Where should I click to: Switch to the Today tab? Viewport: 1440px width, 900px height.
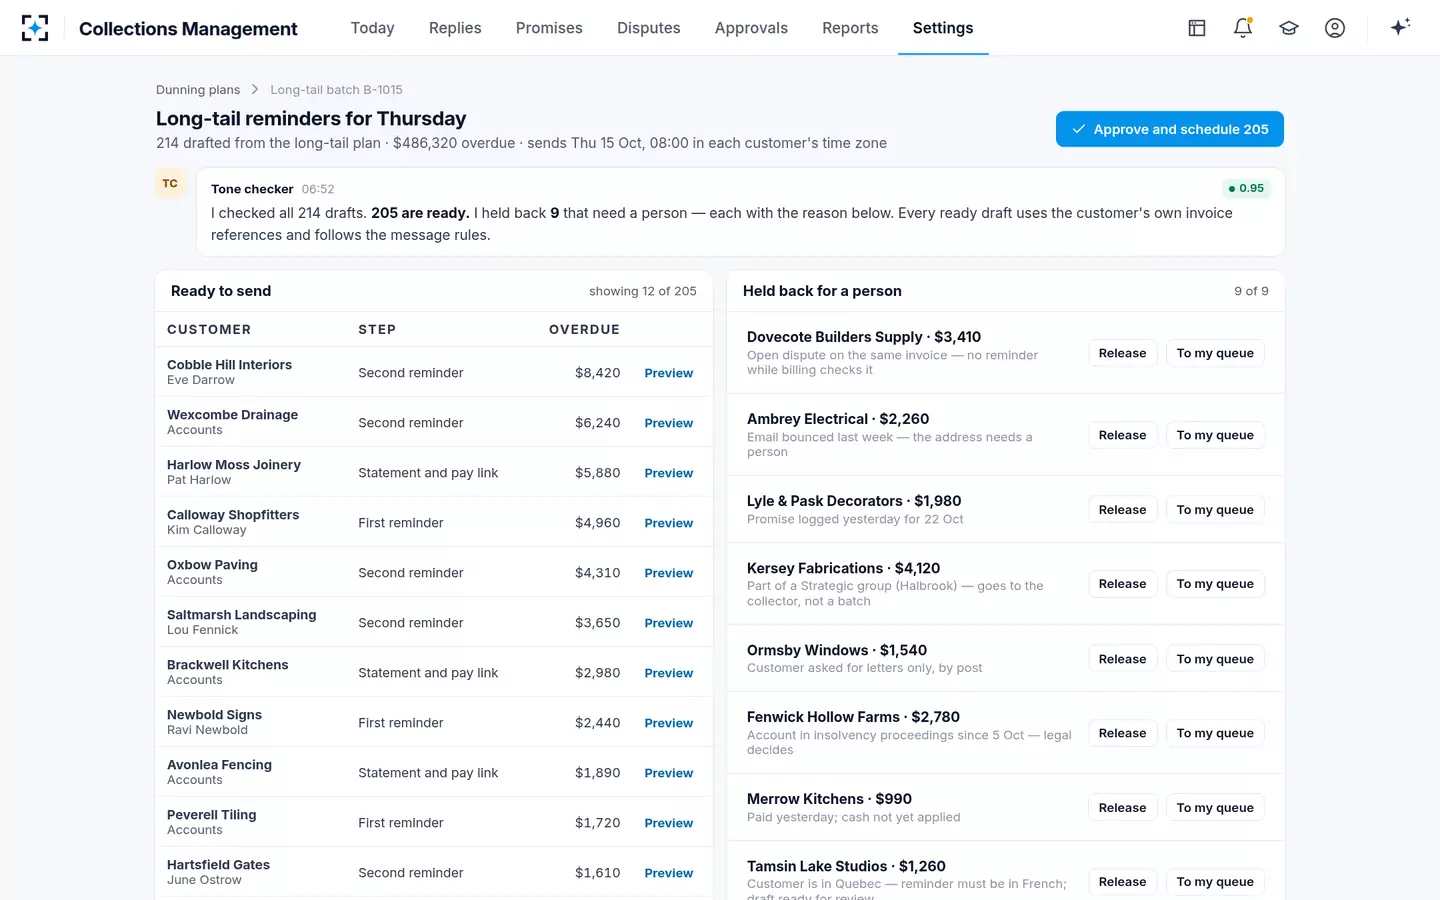click(x=372, y=28)
